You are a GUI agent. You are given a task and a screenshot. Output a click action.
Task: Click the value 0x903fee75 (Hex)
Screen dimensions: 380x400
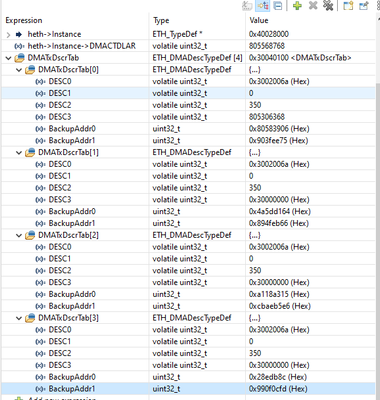click(278, 141)
